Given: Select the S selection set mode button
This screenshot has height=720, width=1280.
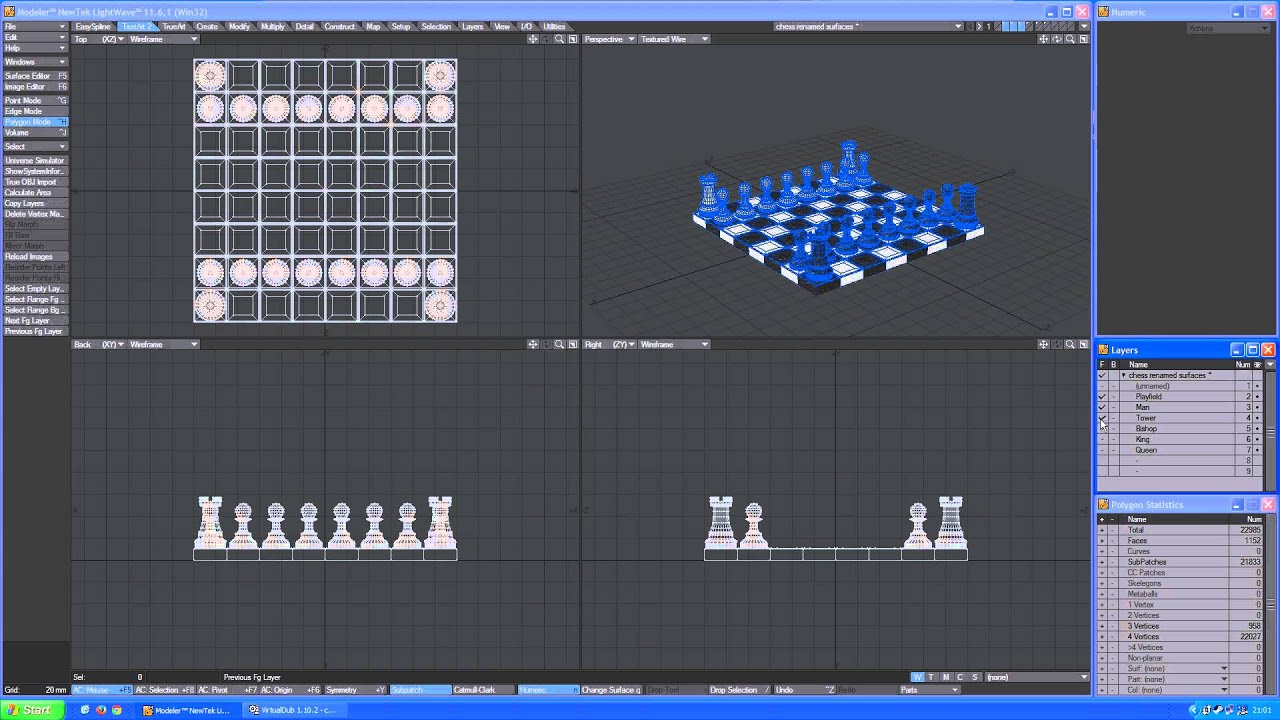Looking at the screenshot, I should tap(974, 677).
